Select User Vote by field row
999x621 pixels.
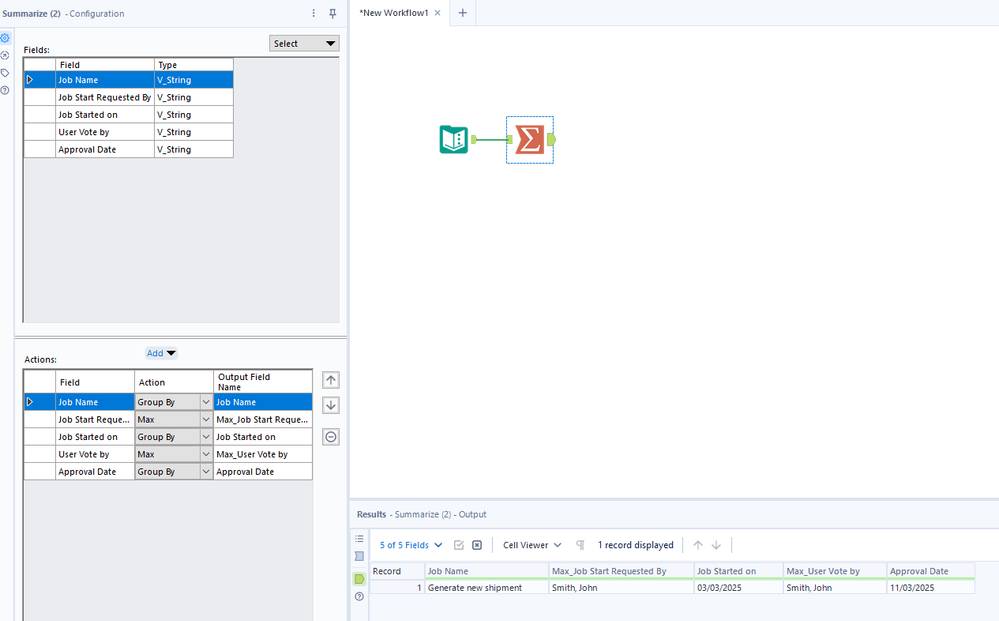coord(129,132)
